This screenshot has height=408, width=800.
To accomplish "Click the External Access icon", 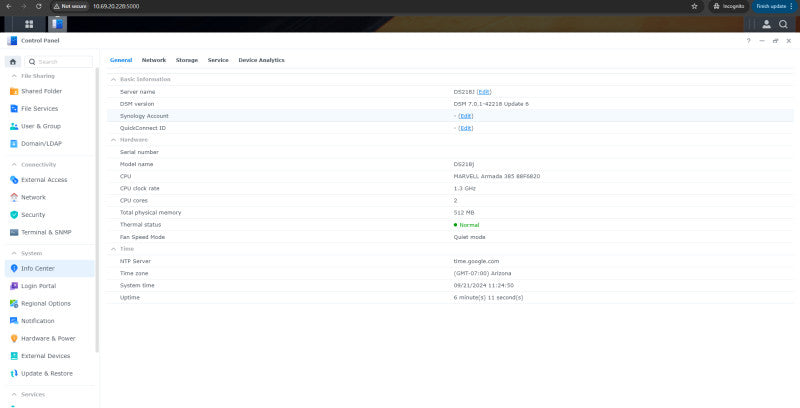I will point(14,180).
